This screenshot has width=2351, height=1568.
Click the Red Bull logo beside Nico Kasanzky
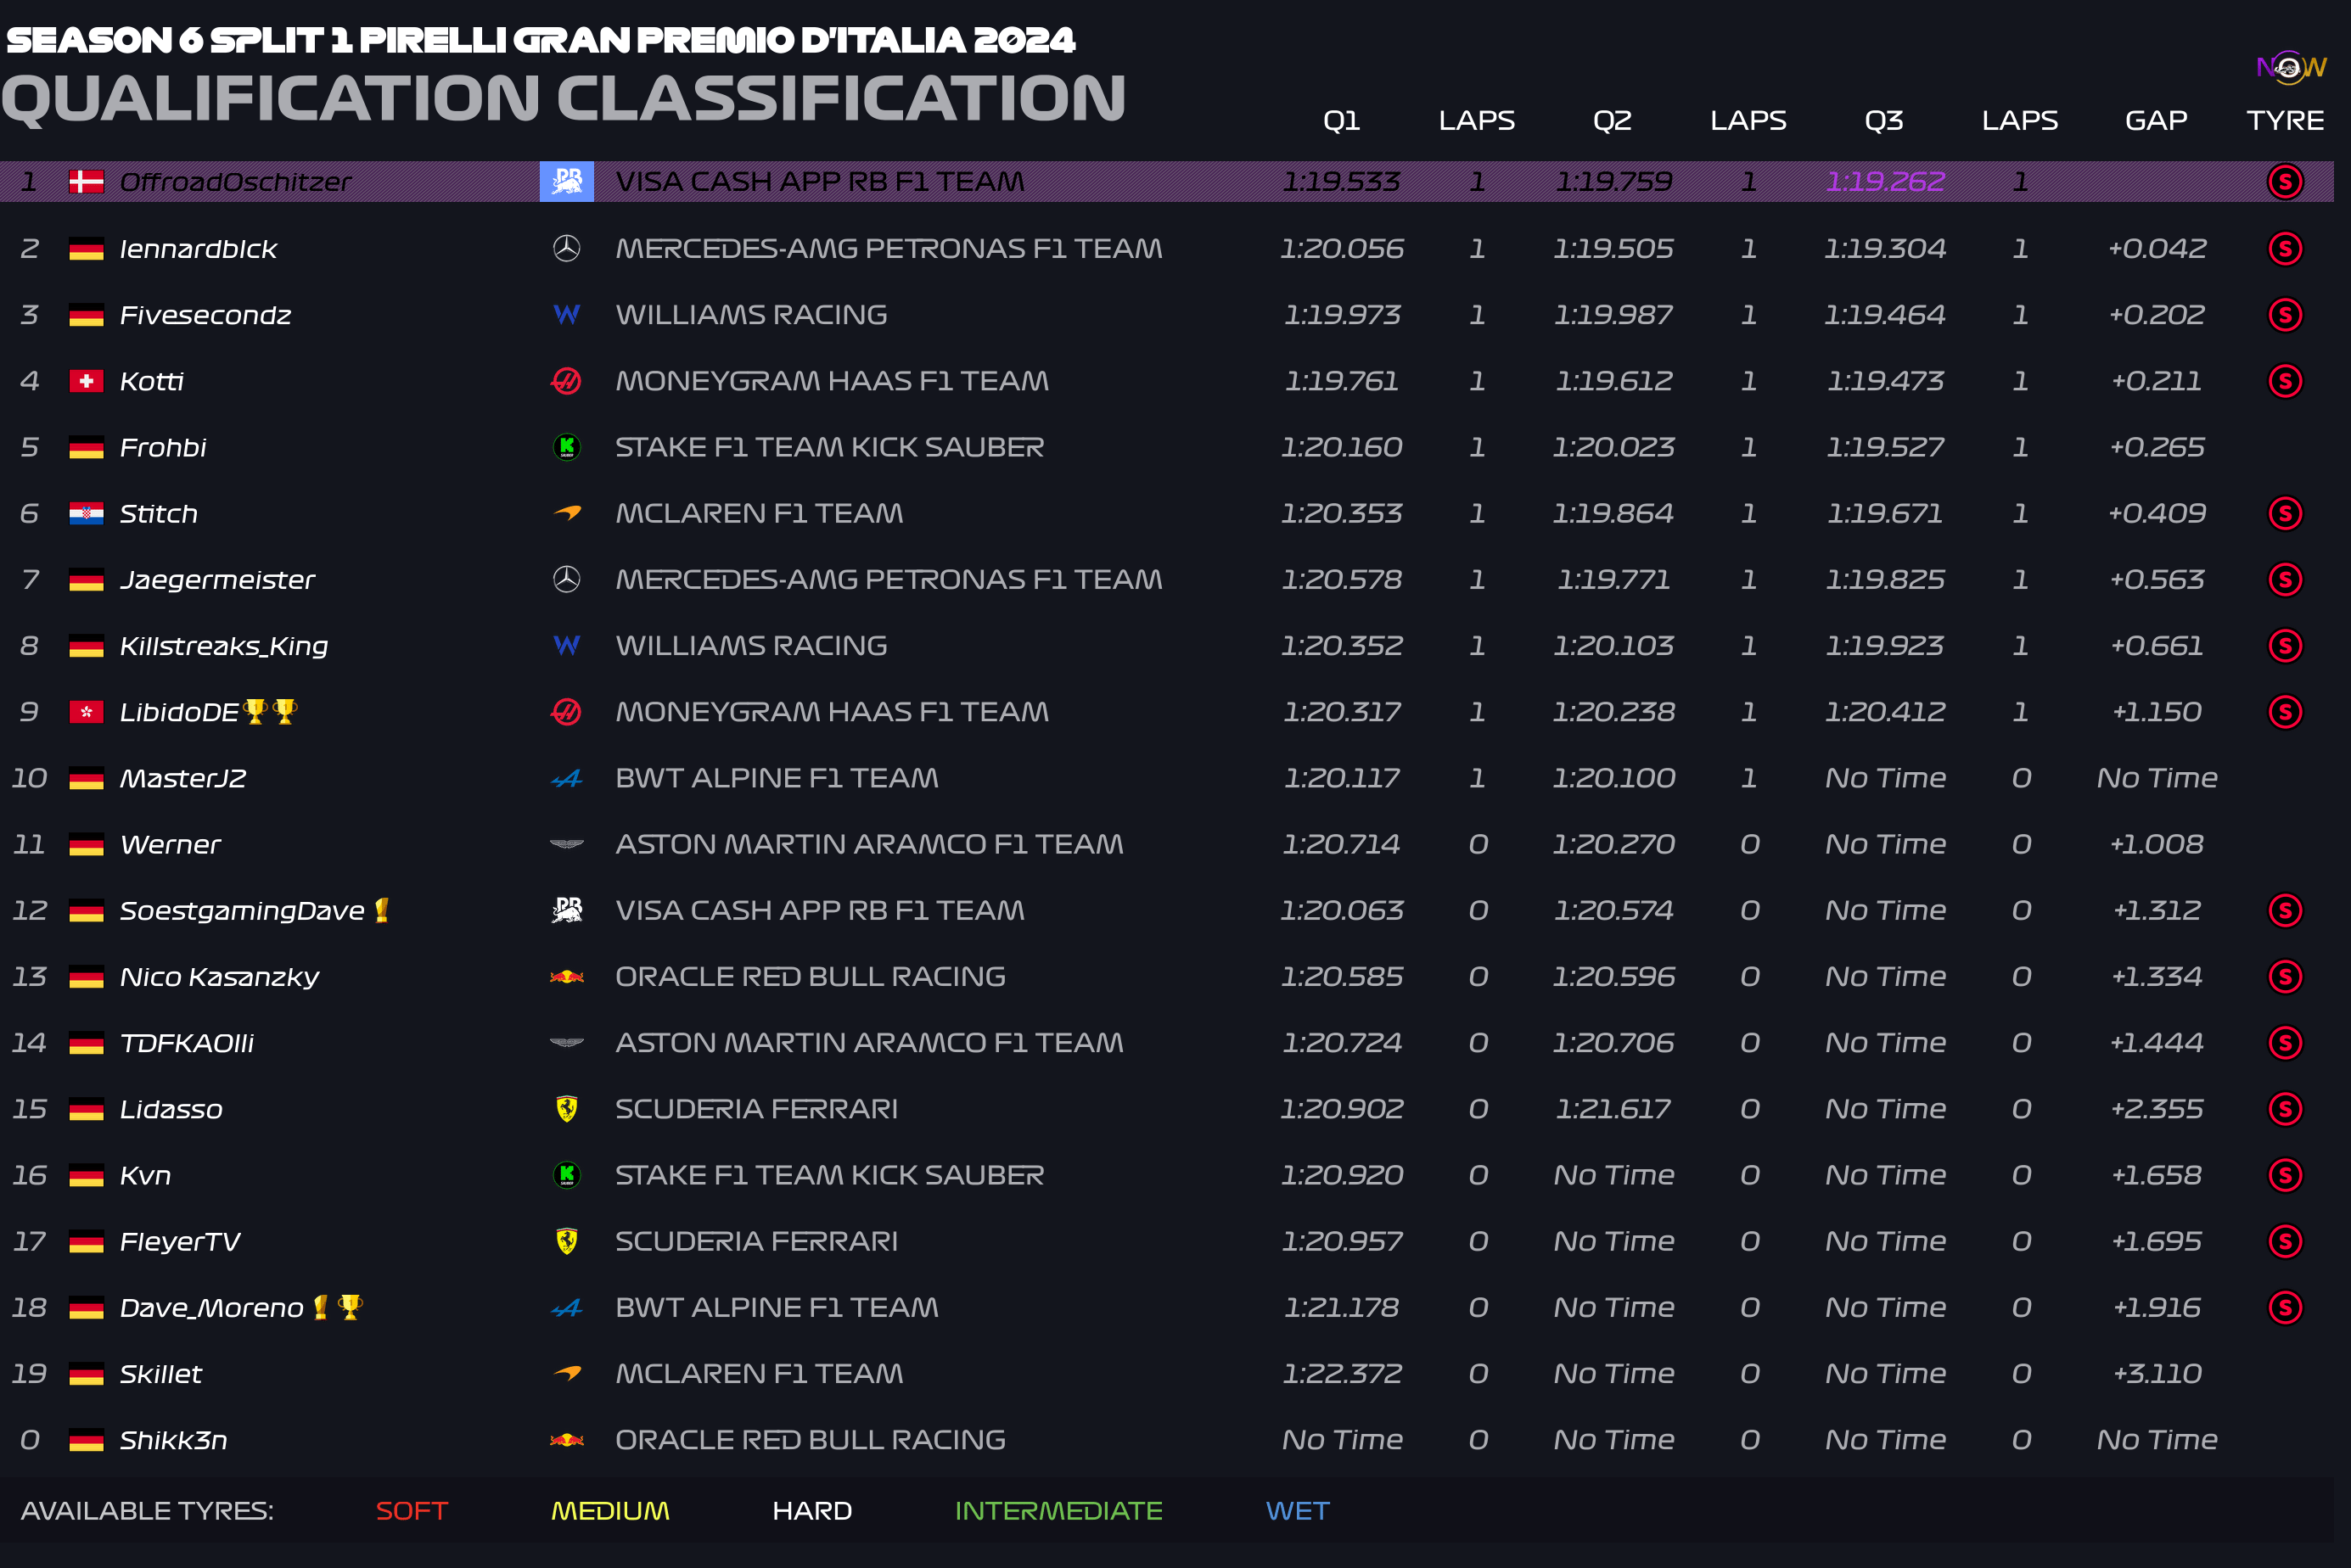click(566, 976)
